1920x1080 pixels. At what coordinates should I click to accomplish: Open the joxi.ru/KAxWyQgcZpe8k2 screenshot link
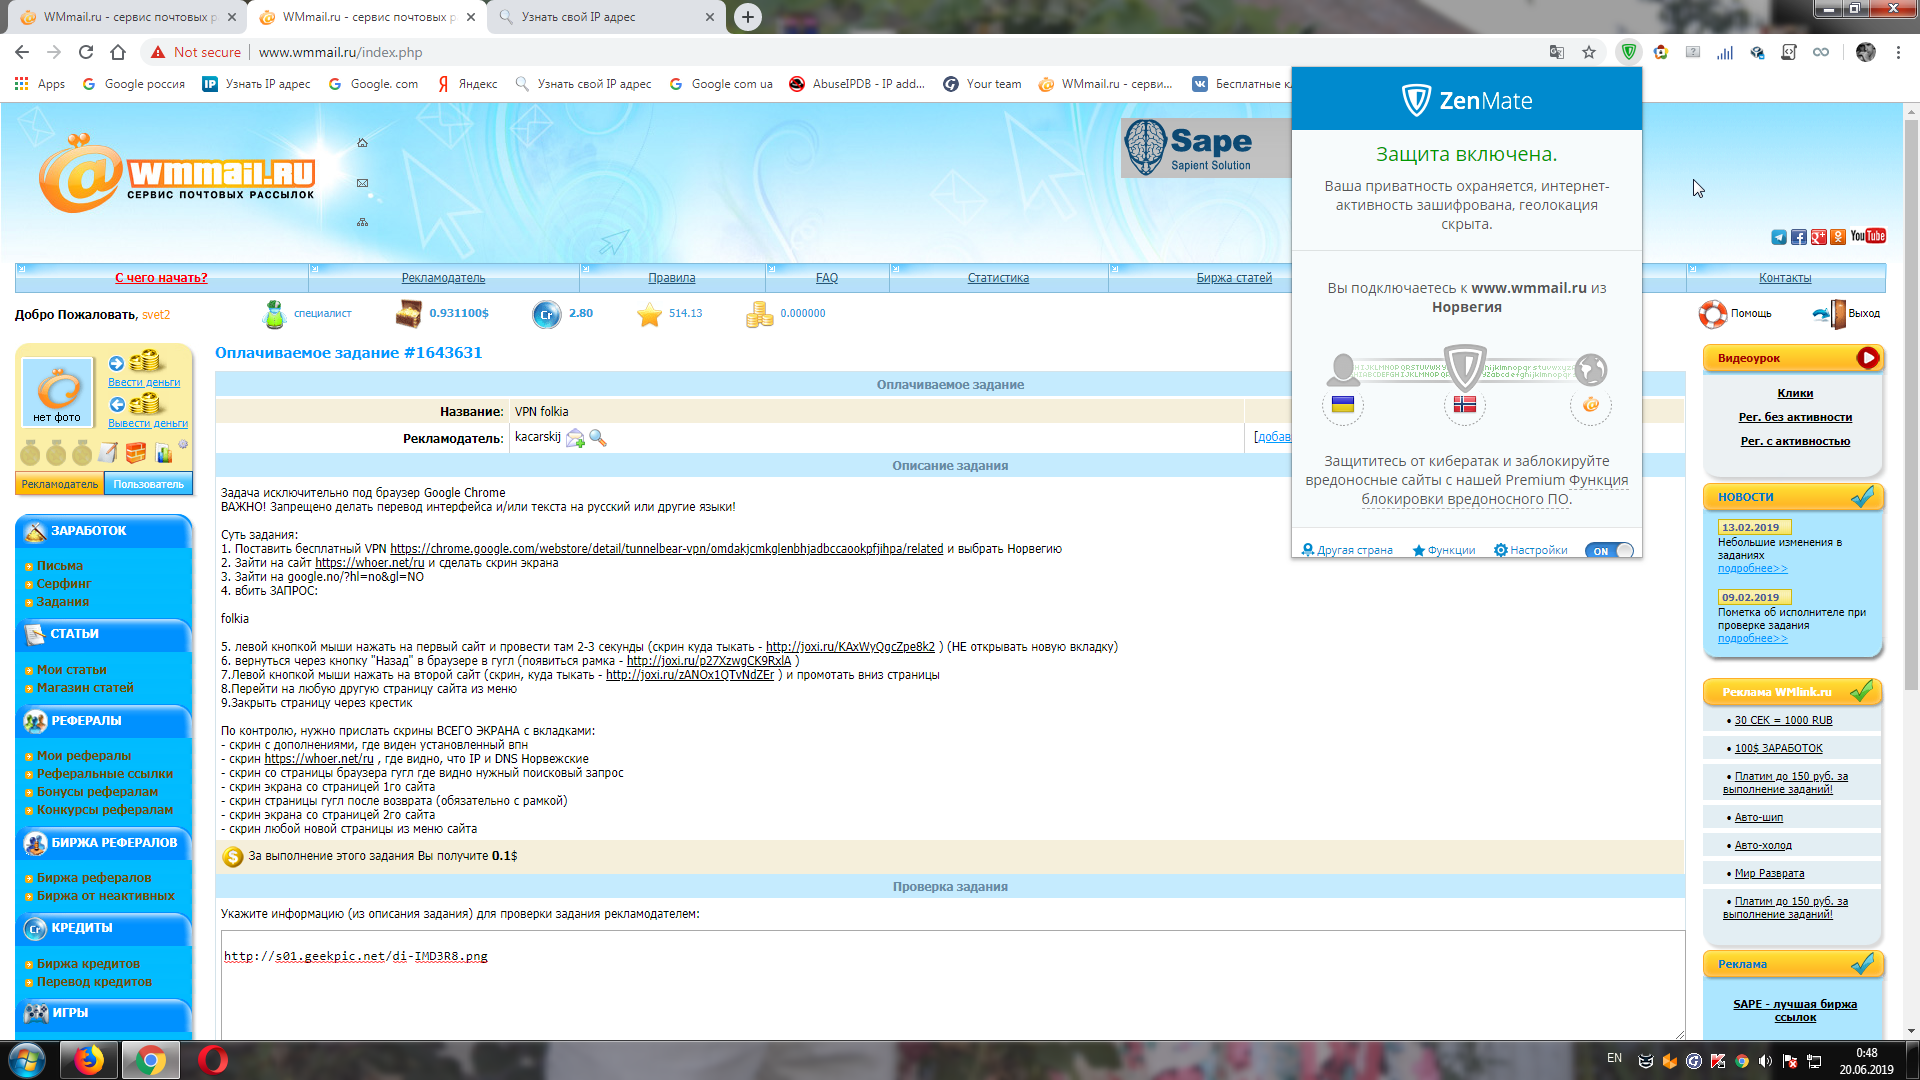pyautogui.click(x=850, y=647)
